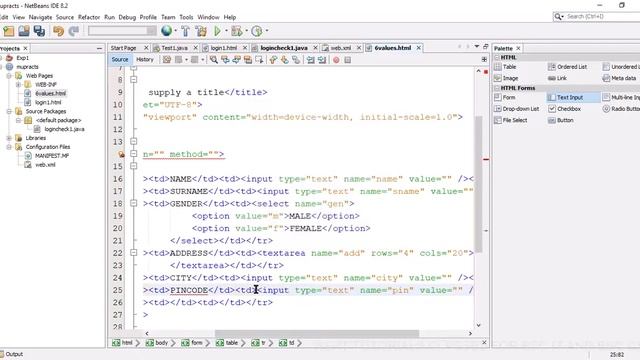Click the New Project toolbar icon
This screenshot has width=640, height=360.
(9, 31)
